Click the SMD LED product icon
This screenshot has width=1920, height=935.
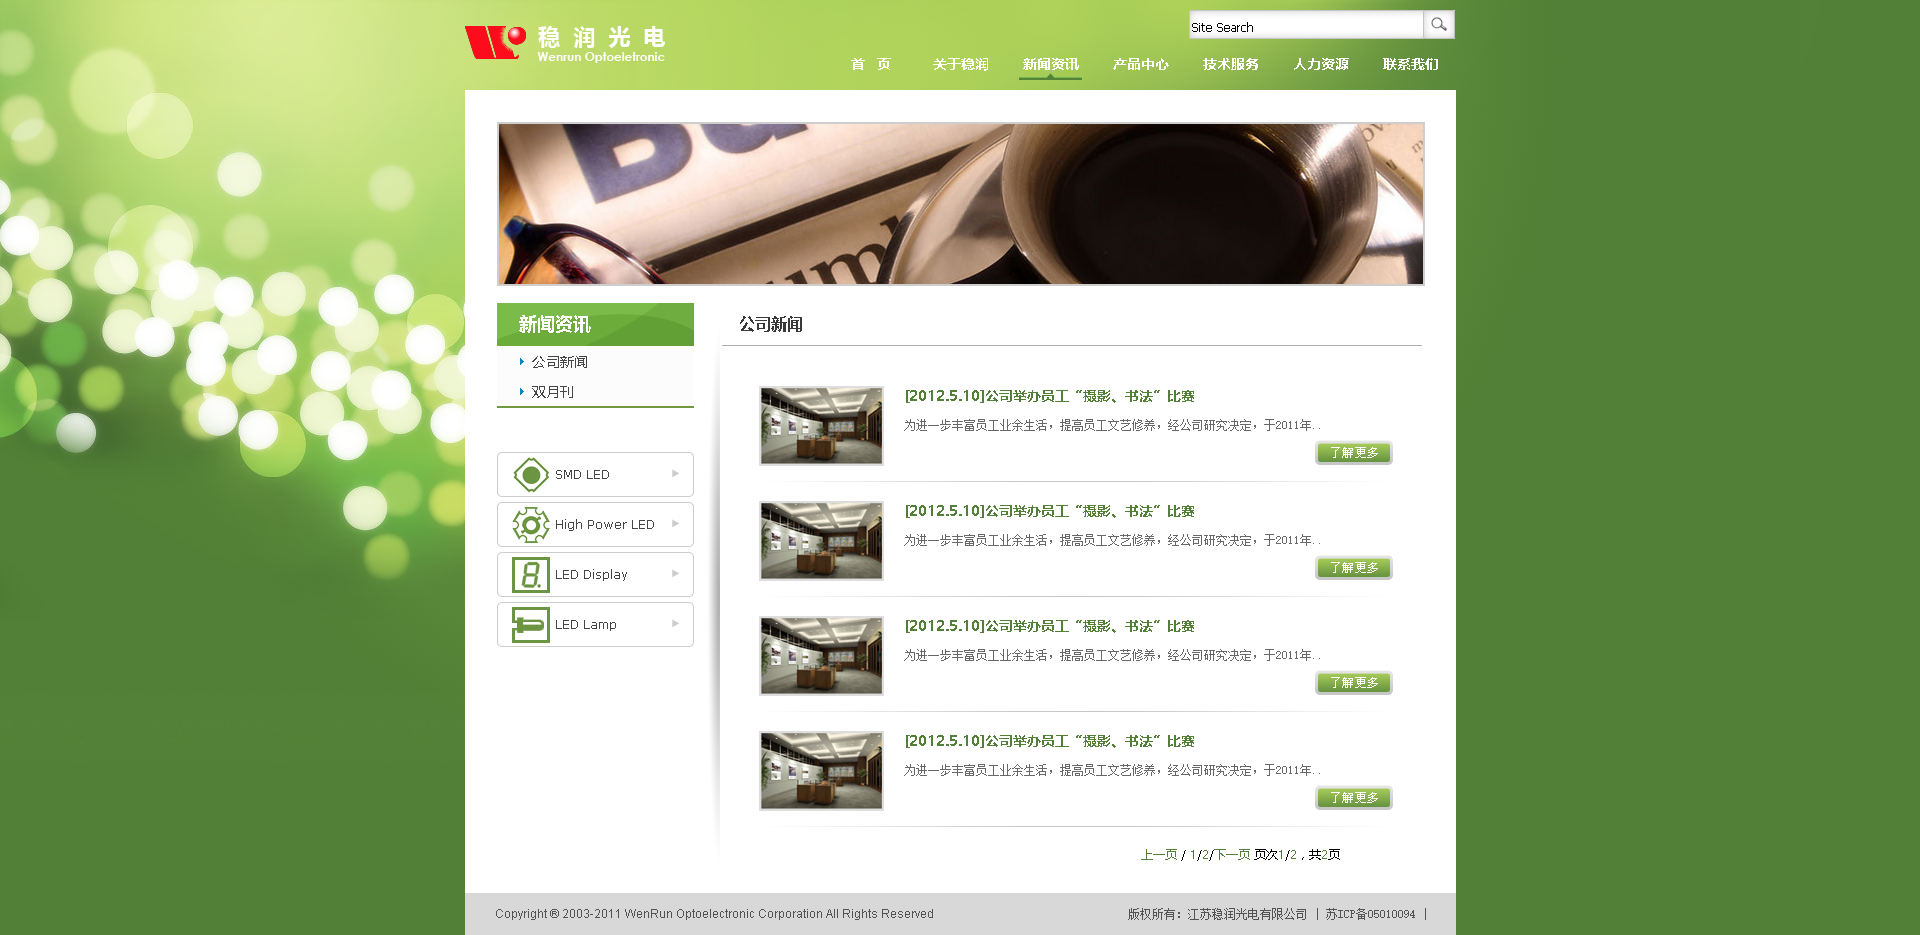(530, 475)
